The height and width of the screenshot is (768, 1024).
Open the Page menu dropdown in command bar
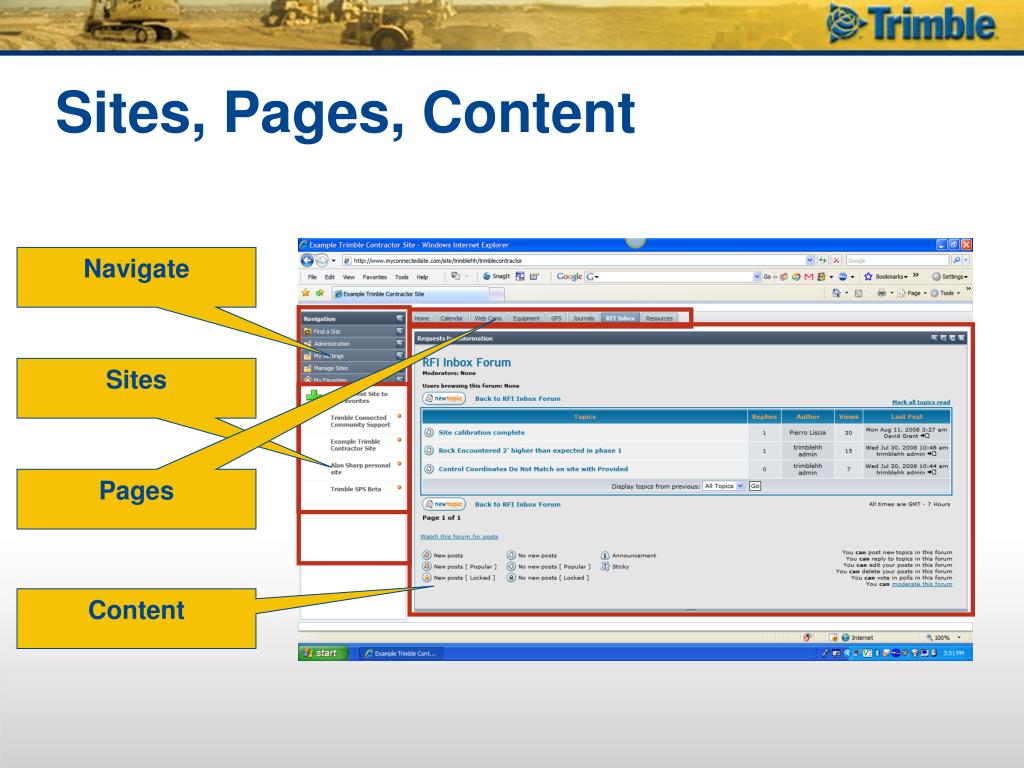(x=912, y=293)
